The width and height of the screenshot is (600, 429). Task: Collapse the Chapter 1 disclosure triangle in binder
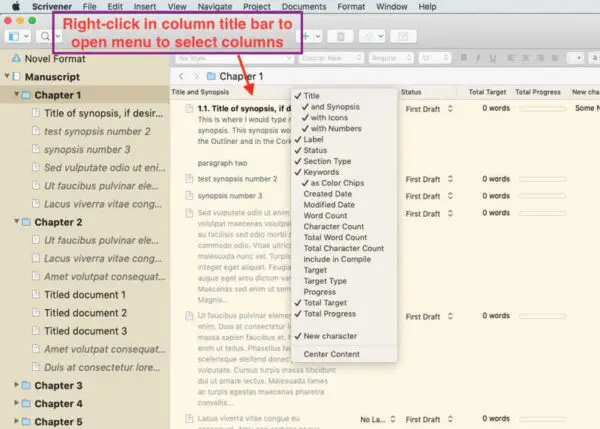pyautogui.click(x=16, y=94)
